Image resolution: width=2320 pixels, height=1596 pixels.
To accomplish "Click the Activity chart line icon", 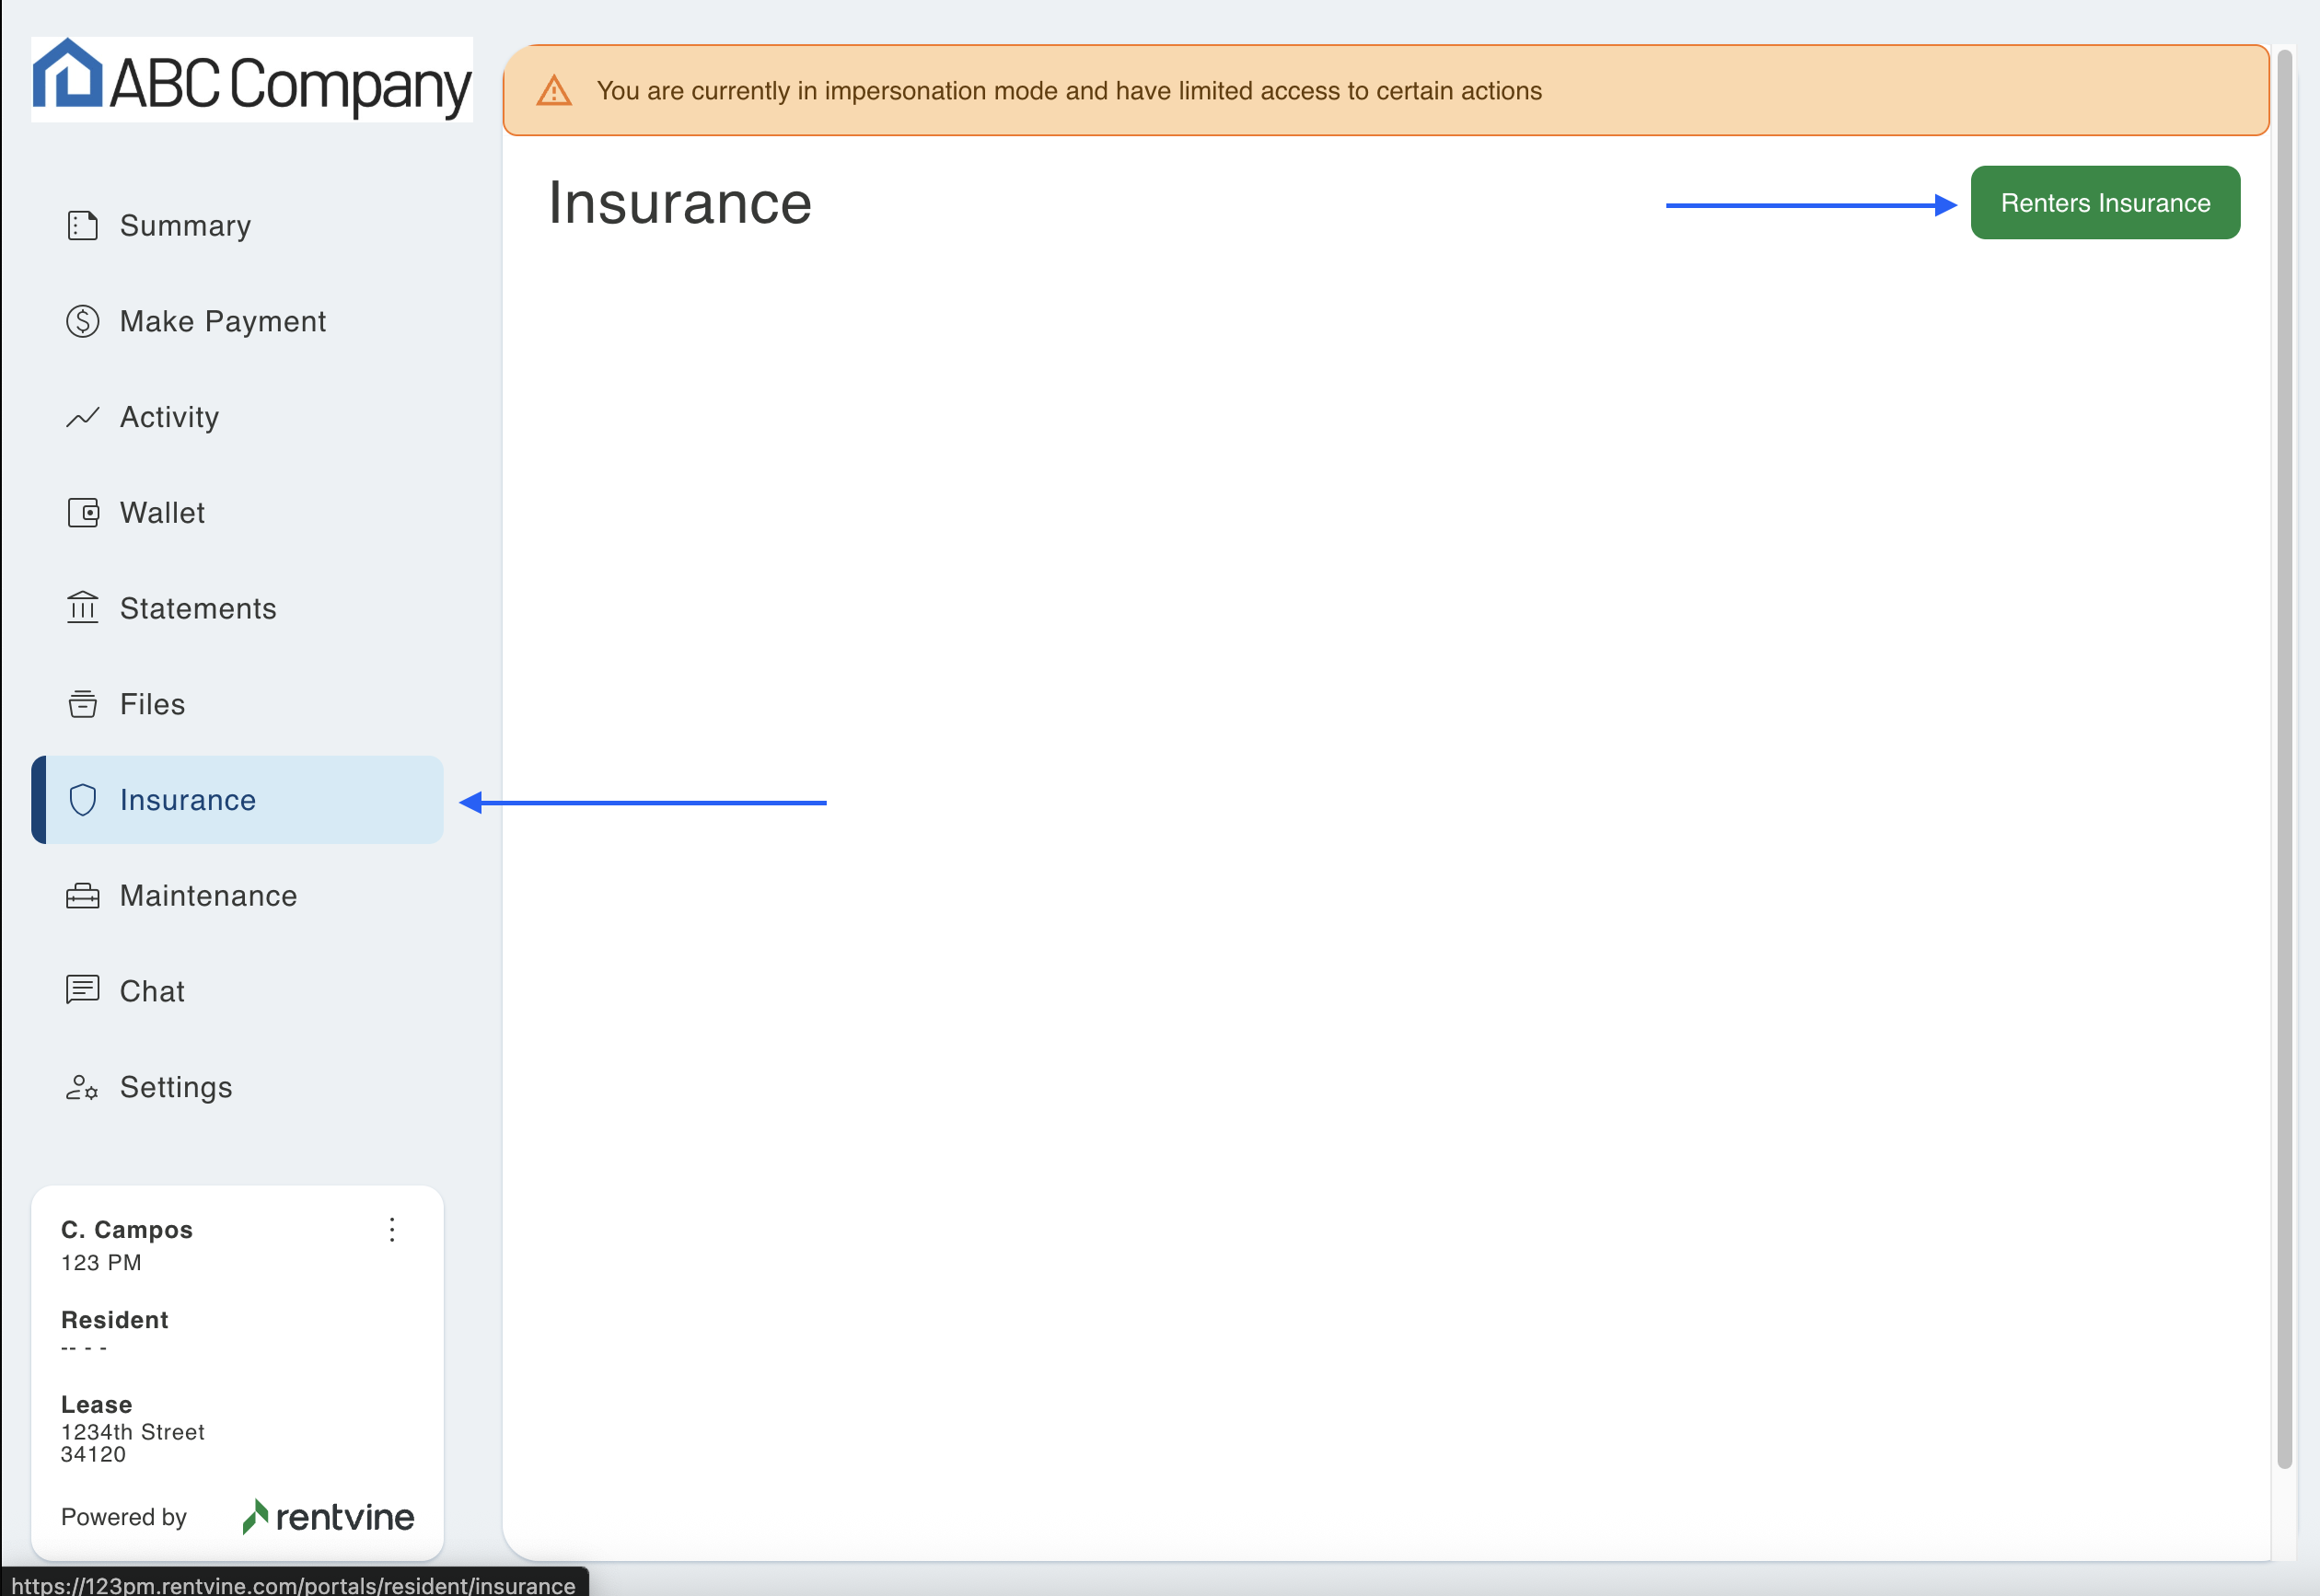I will [82, 417].
